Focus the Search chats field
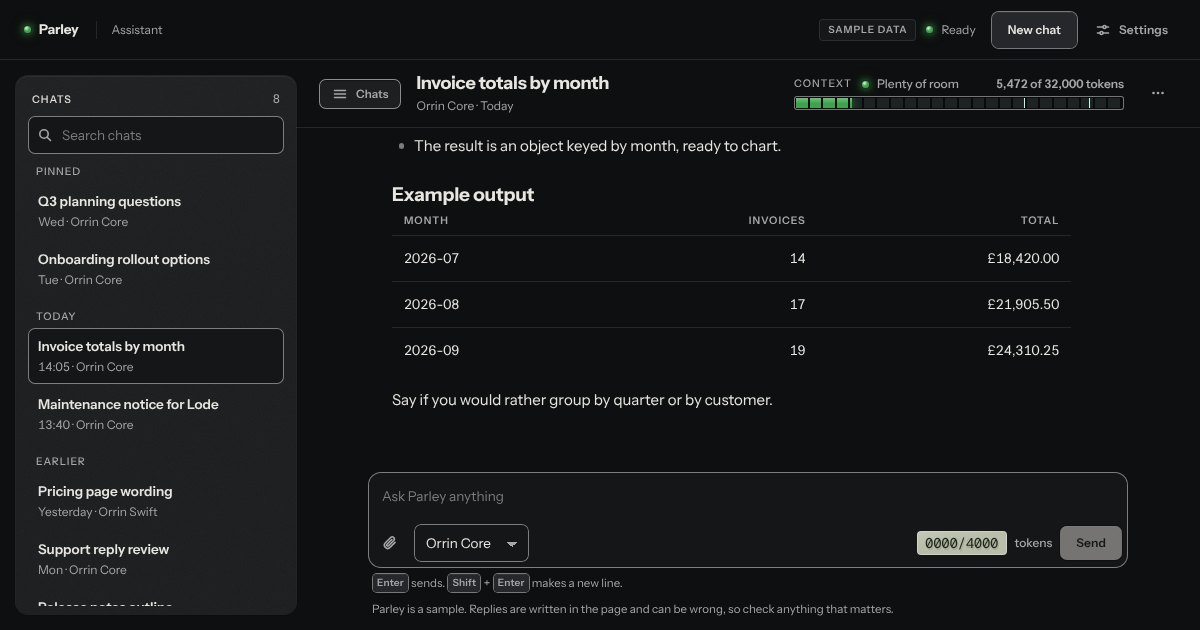1200x630 pixels. [x=156, y=135]
